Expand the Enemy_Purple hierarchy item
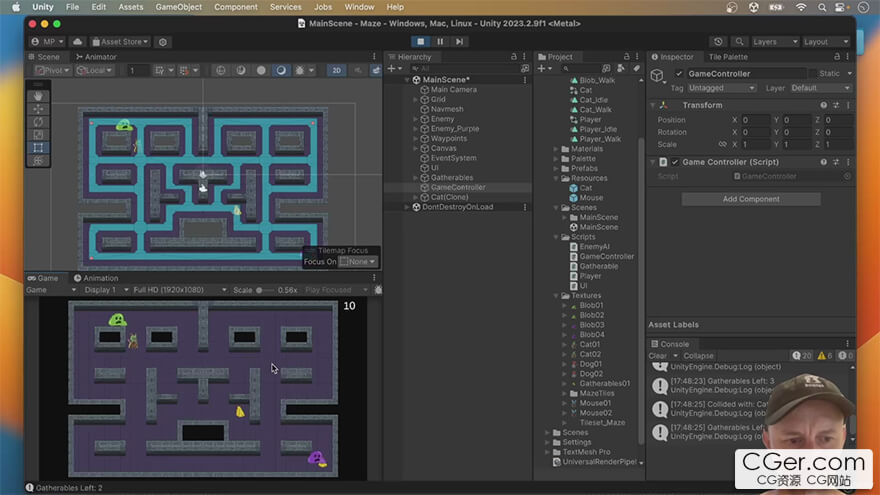This screenshot has height=495, width=880. (x=416, y=129)
